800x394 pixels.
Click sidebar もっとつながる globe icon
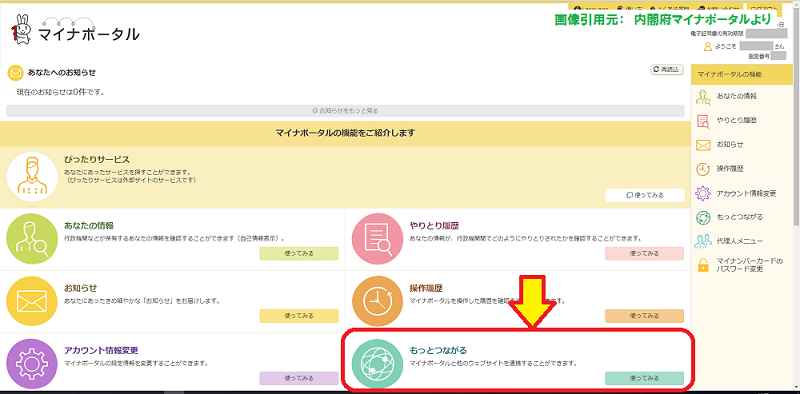tap(703, 217)
